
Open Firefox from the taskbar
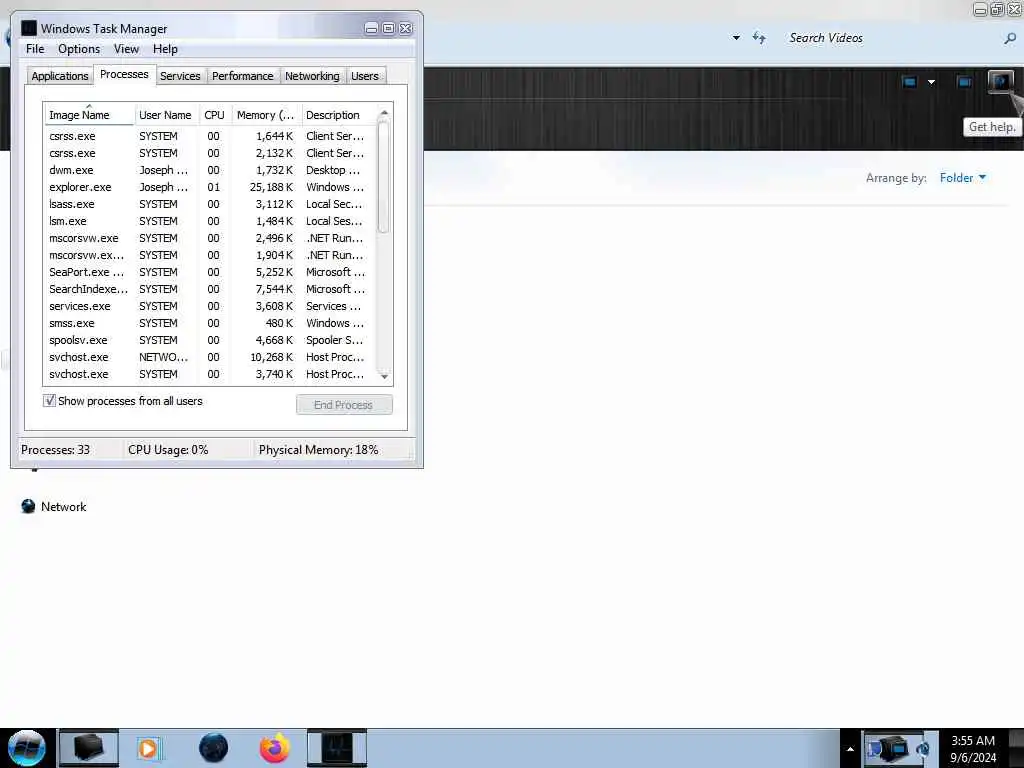[274, 748]
